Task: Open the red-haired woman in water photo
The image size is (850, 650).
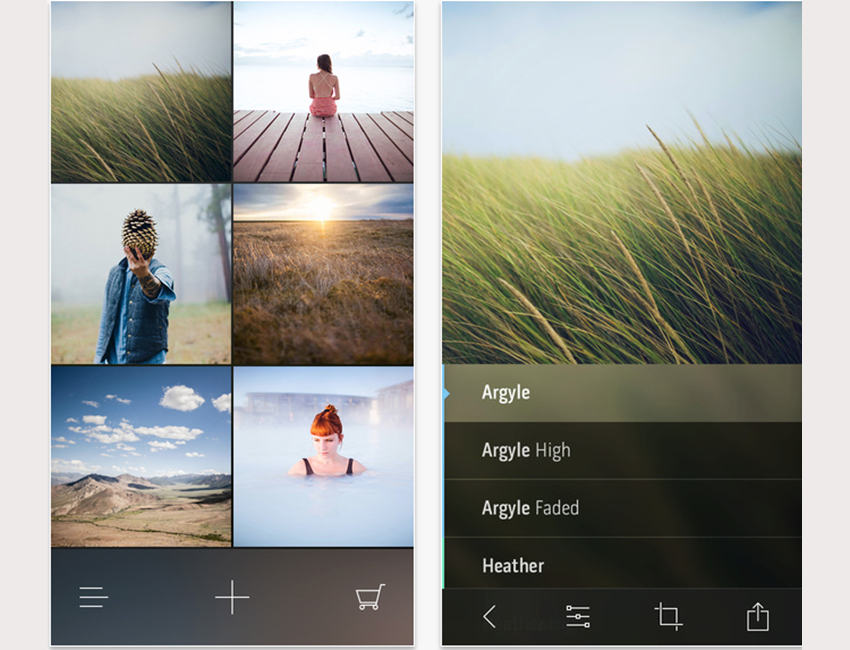Action: pos(323,456)
